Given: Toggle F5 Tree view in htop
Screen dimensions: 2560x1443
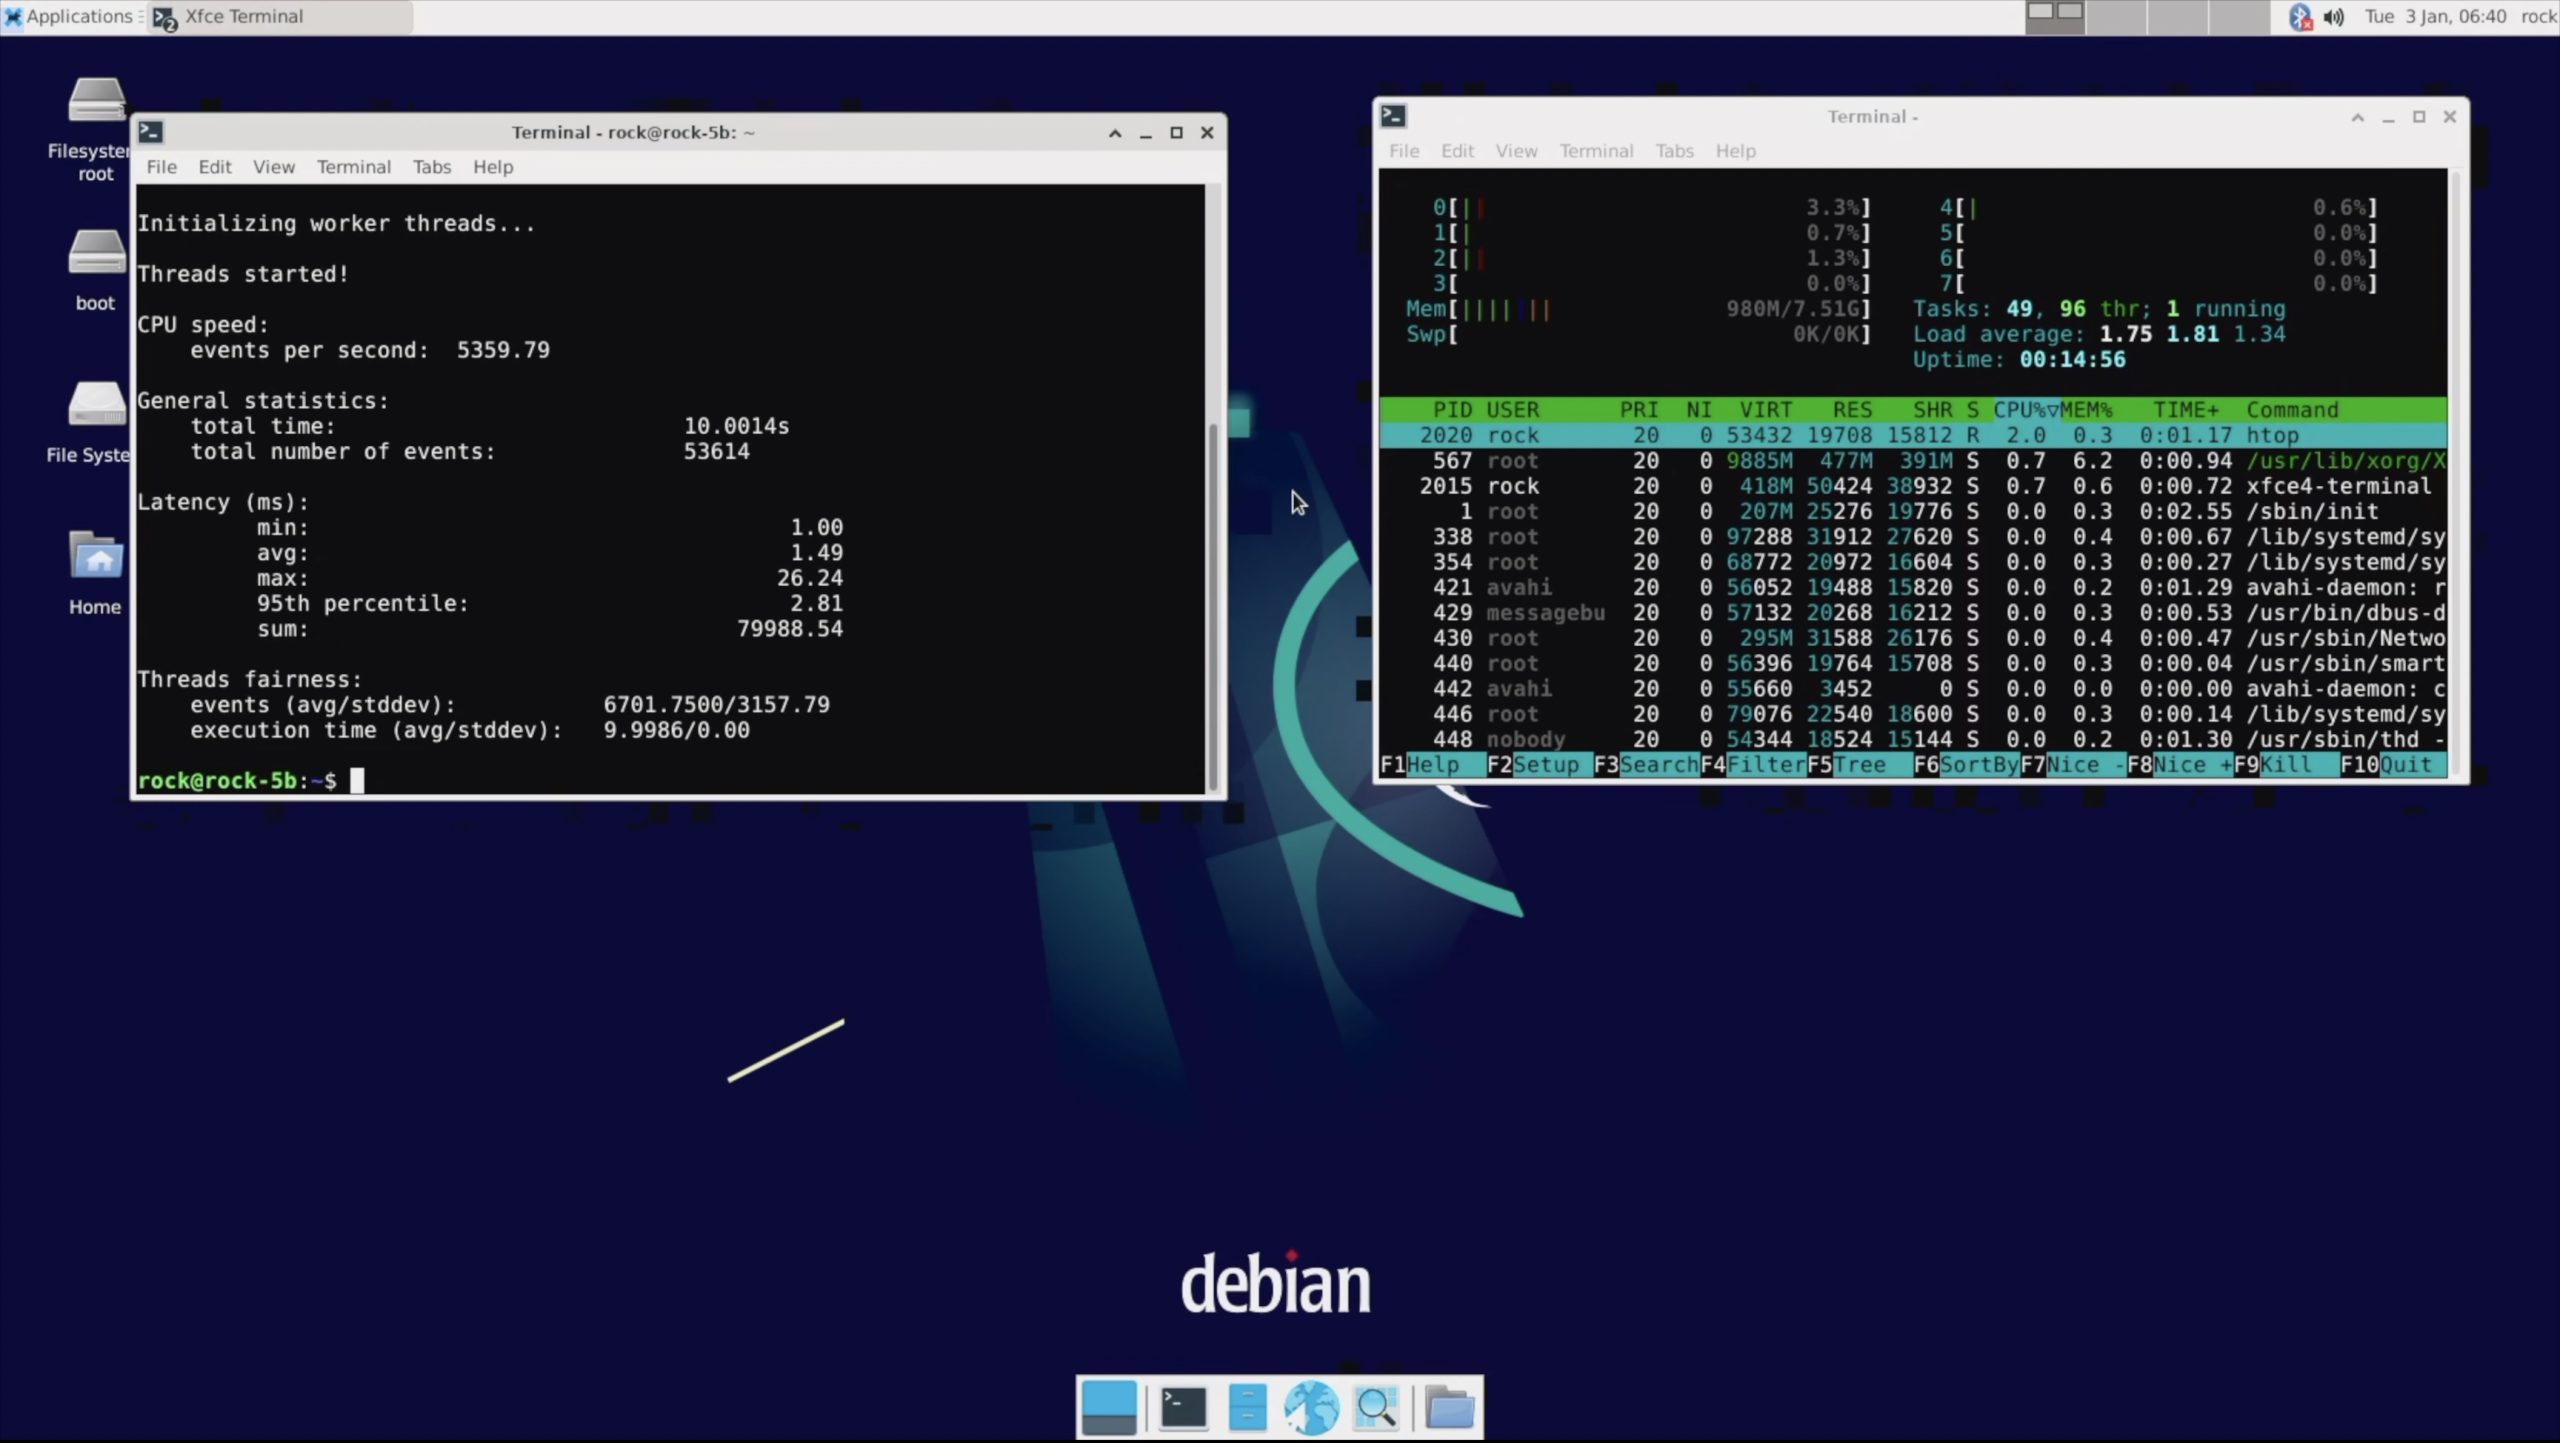Looking at the screenshot, I should 1858,765.
